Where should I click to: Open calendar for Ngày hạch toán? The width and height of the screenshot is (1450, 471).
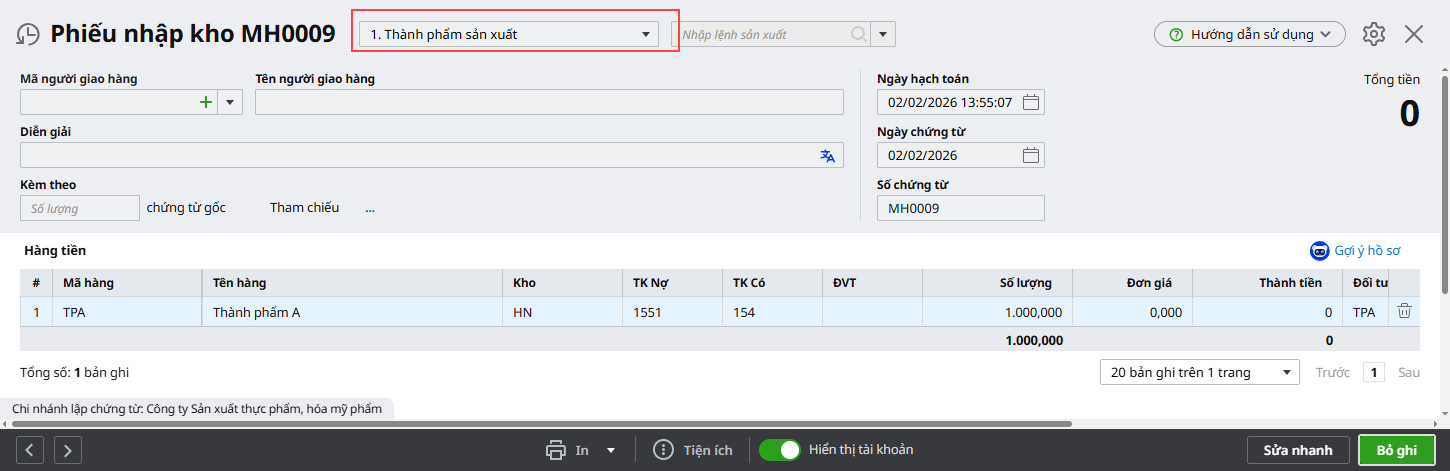pyautogui.click(x=1031, y=102)
